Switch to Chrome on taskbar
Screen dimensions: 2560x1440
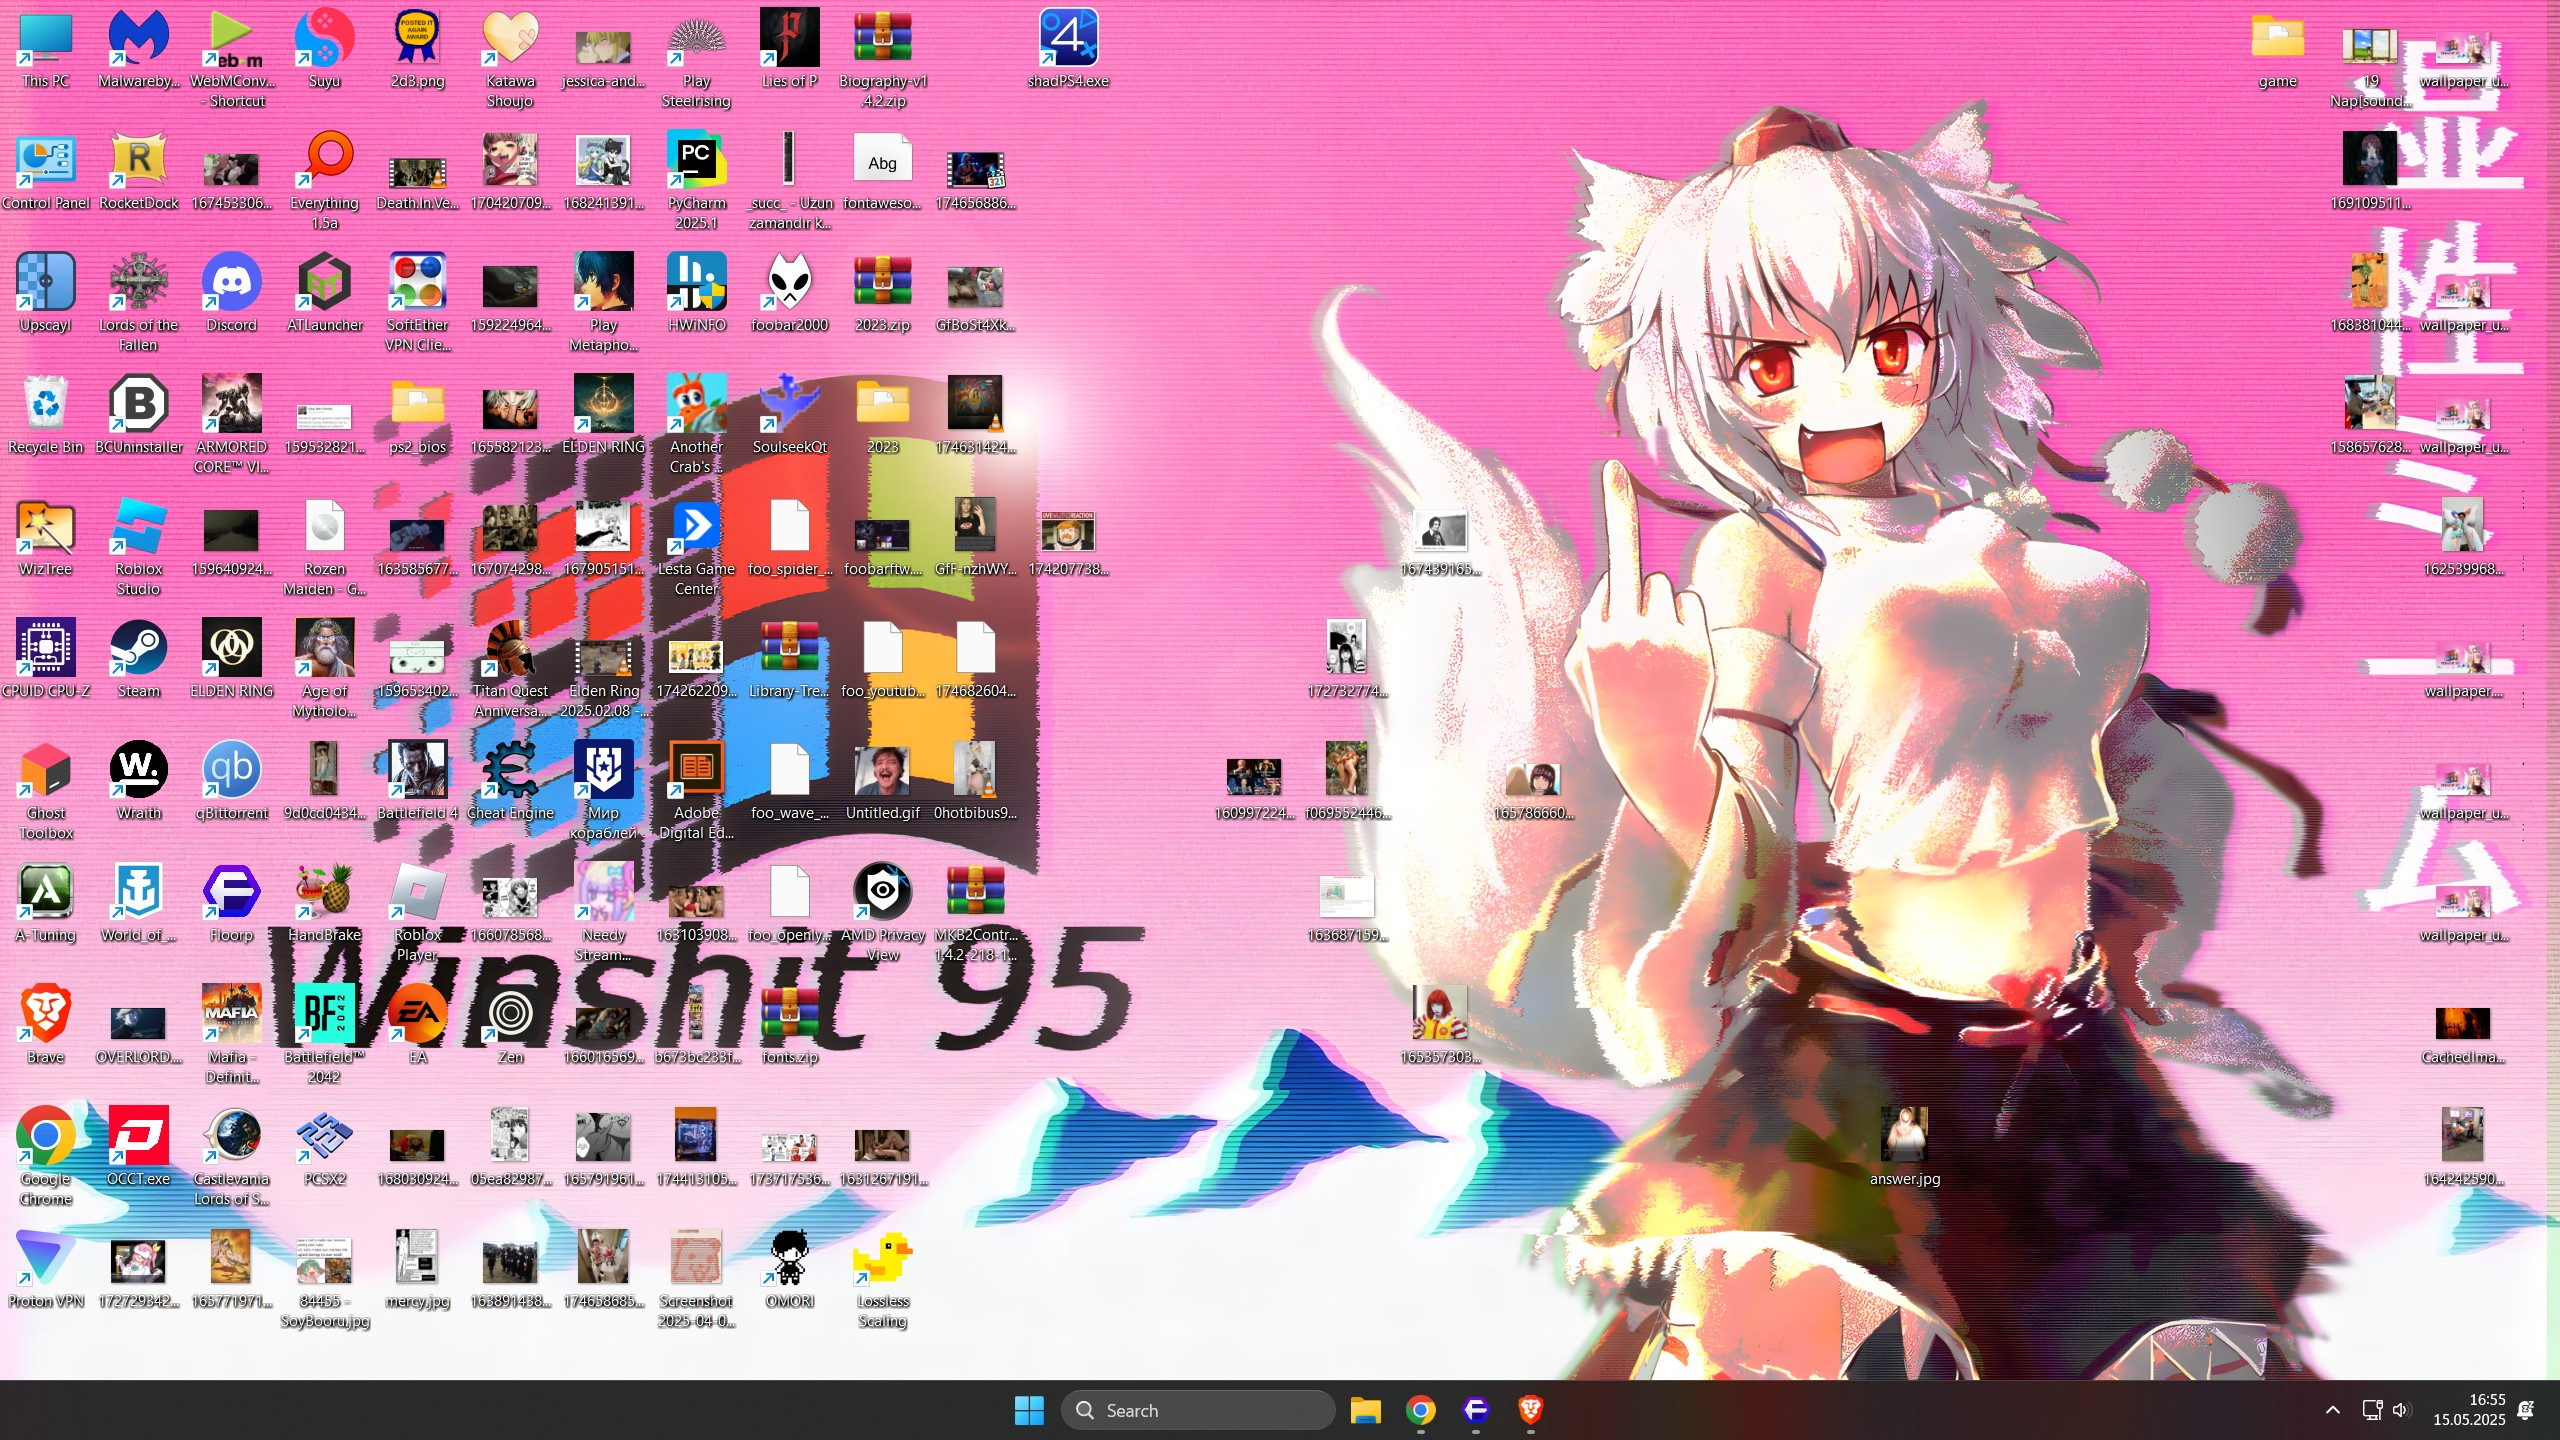click(1421, 1410)
